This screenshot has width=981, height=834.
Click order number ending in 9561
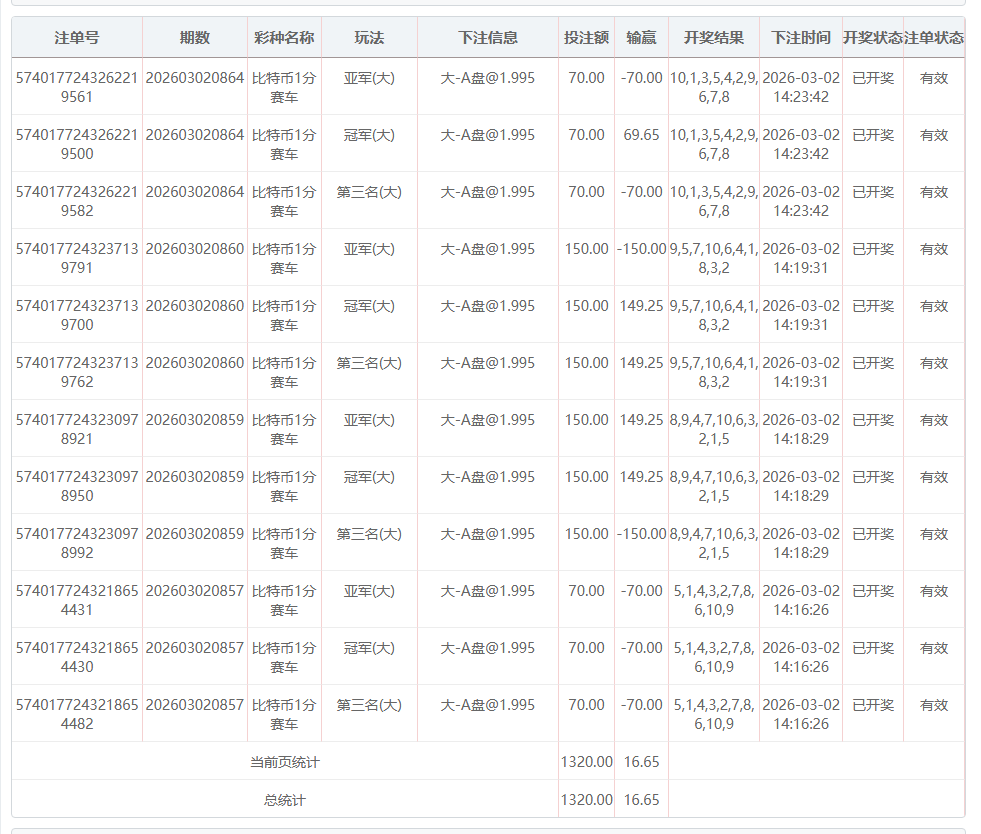[x=77, y=87]
